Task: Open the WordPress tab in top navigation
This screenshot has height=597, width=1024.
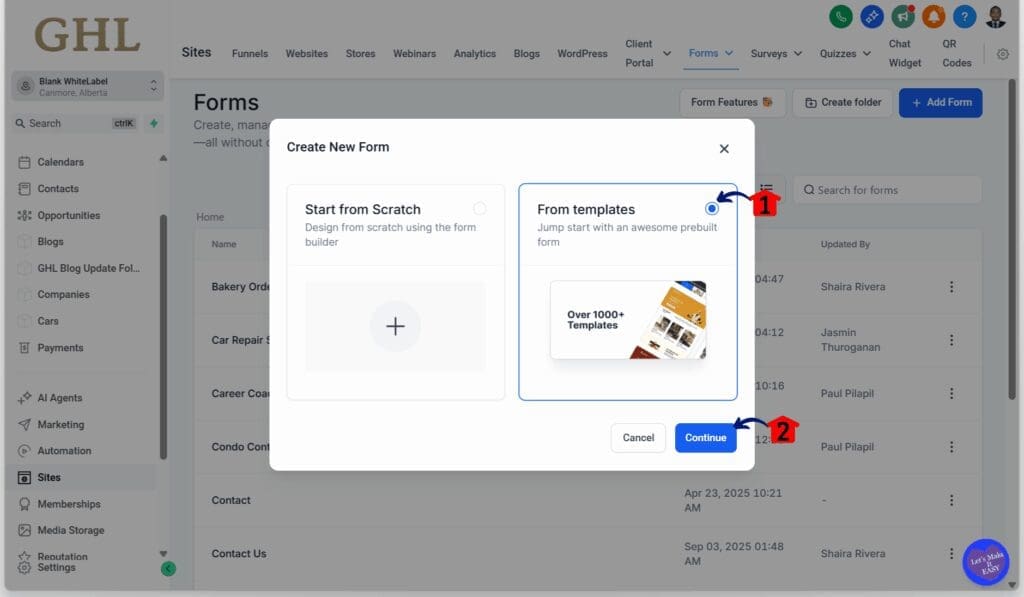Action: click(582, 53)
